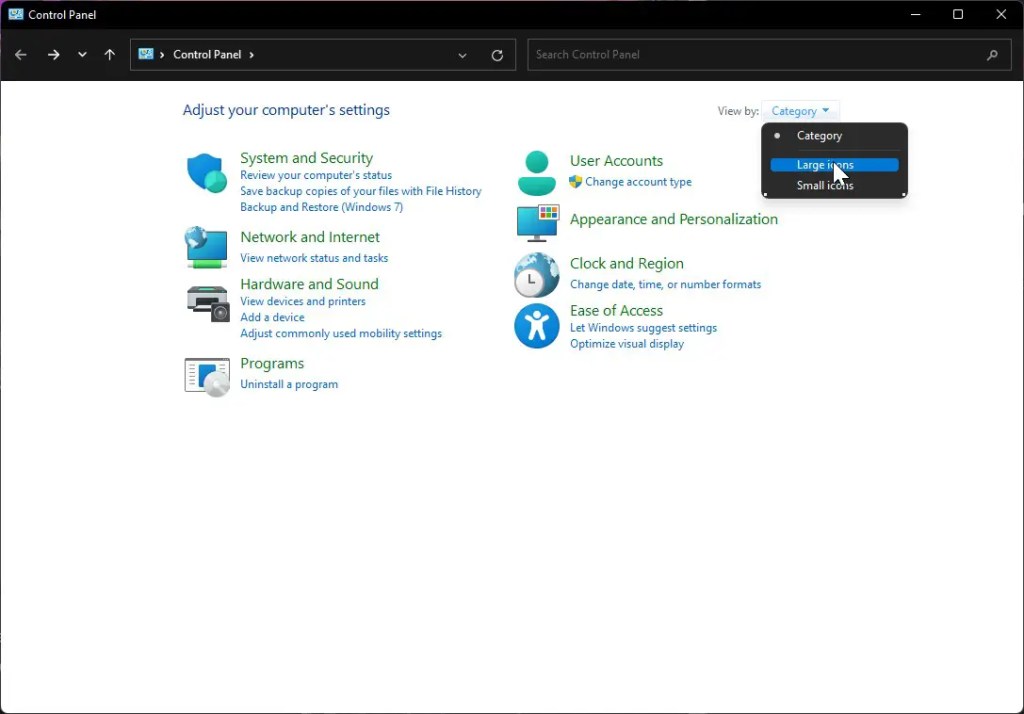Click the Uninstall a program link
The image size is (1024, 714).
289,384
